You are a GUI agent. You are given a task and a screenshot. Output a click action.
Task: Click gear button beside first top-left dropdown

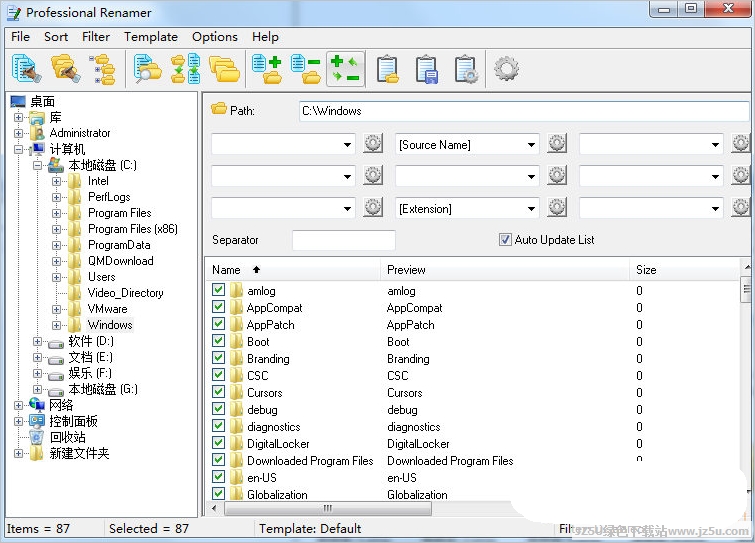[x=373, y=143]
